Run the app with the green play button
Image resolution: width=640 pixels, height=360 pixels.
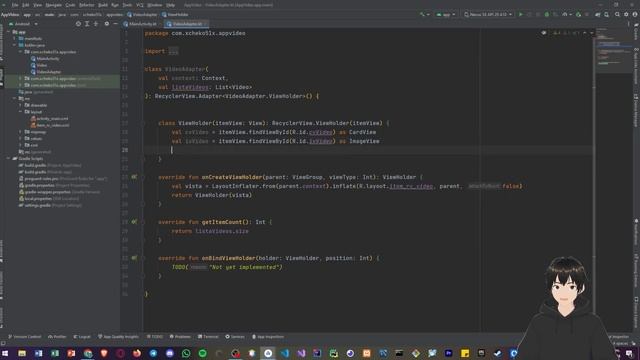520,14
